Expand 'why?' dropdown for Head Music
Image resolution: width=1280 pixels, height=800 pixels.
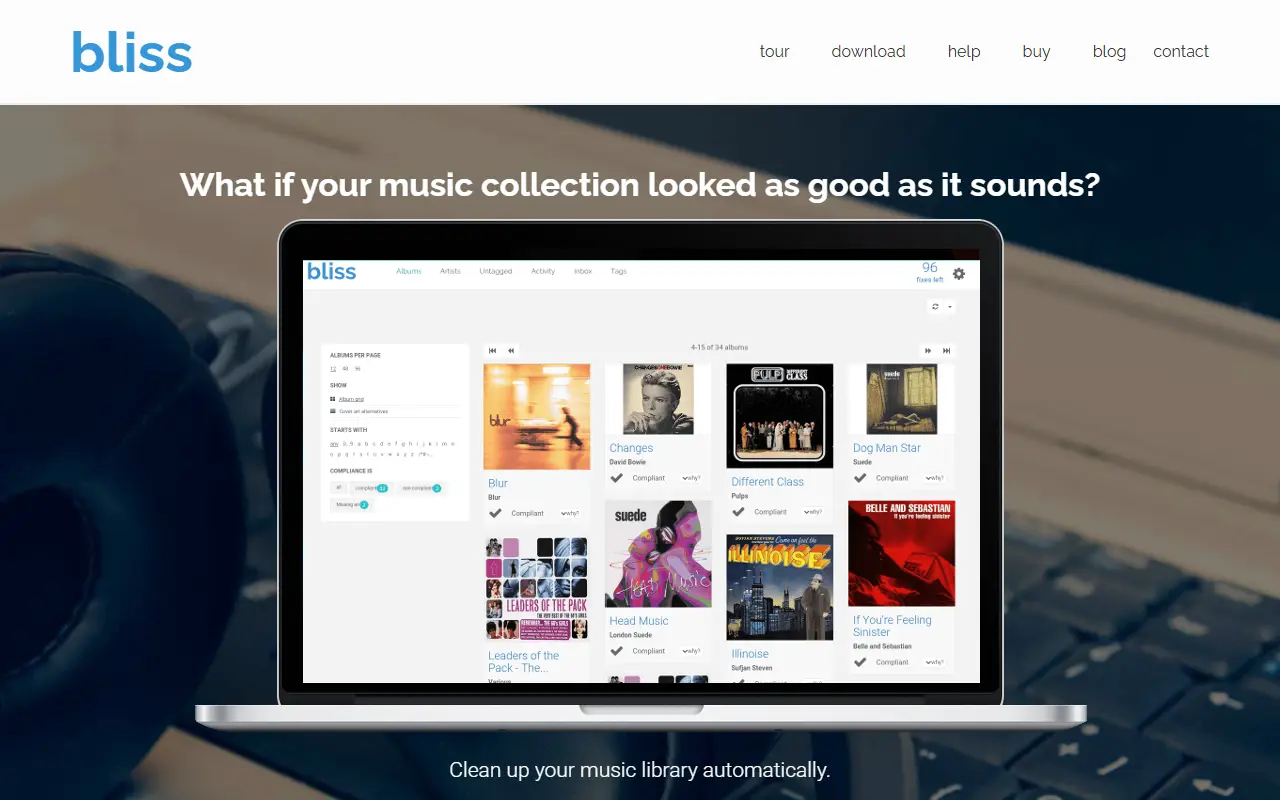pos(691,651)
